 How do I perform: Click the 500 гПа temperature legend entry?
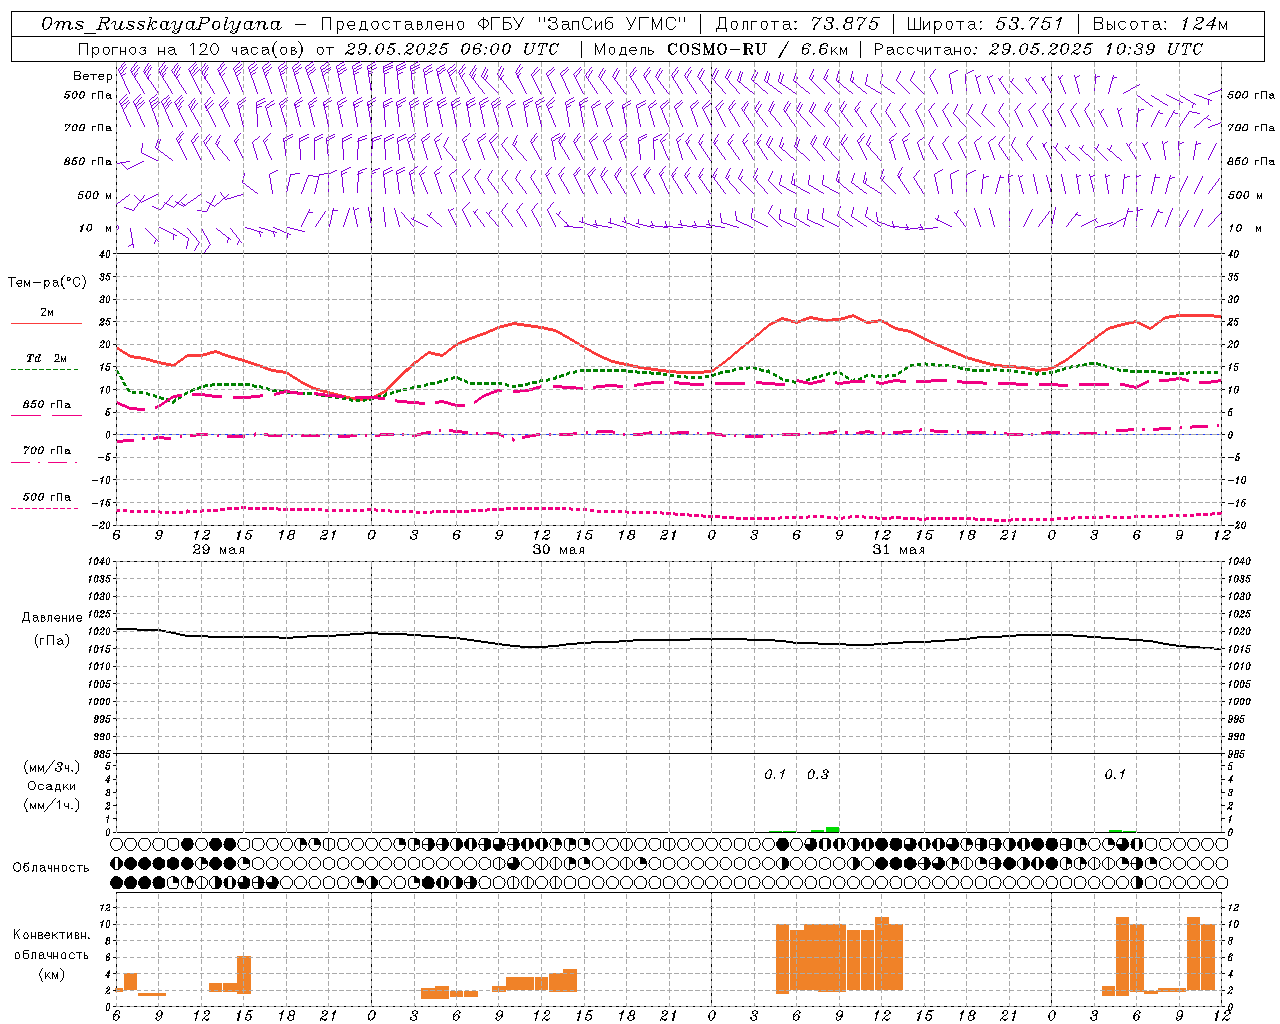pyautogui.click(x=47, y=497)
